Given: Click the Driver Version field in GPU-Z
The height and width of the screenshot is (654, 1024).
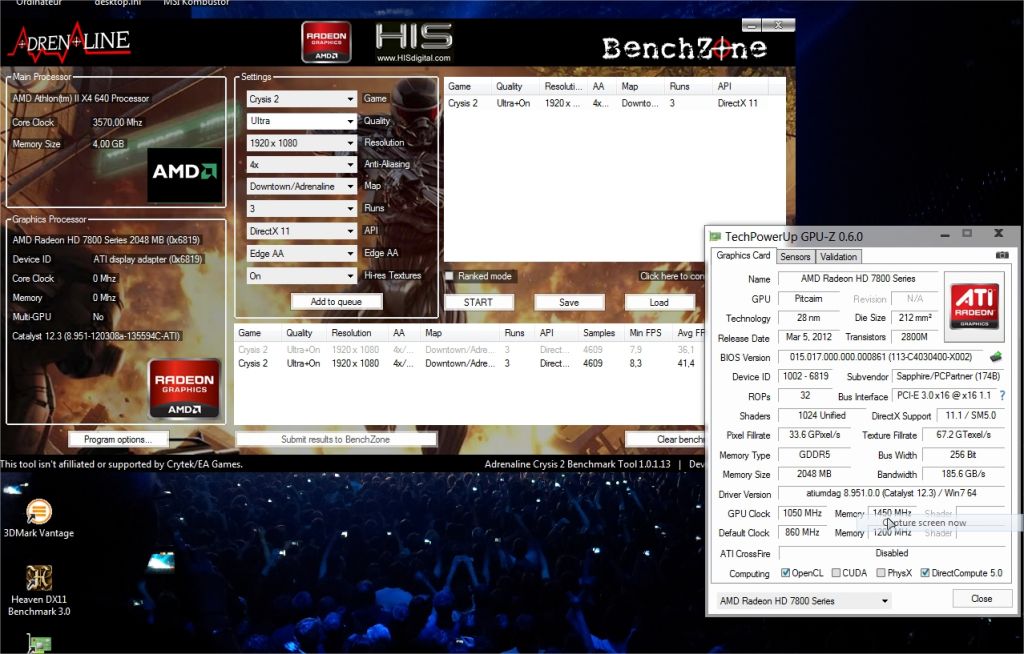Looking at the screenshot, I should pyautogui.click(x=891, y=493).
